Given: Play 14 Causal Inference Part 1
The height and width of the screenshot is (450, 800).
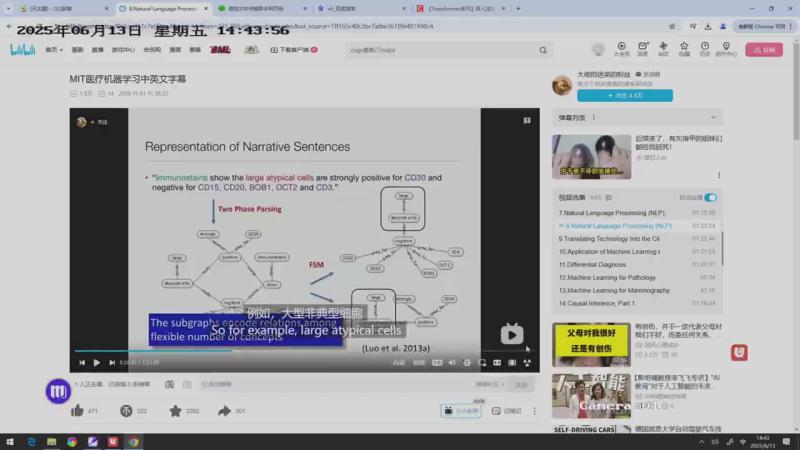Looking at the screenshot, I should tap(637, 303).
